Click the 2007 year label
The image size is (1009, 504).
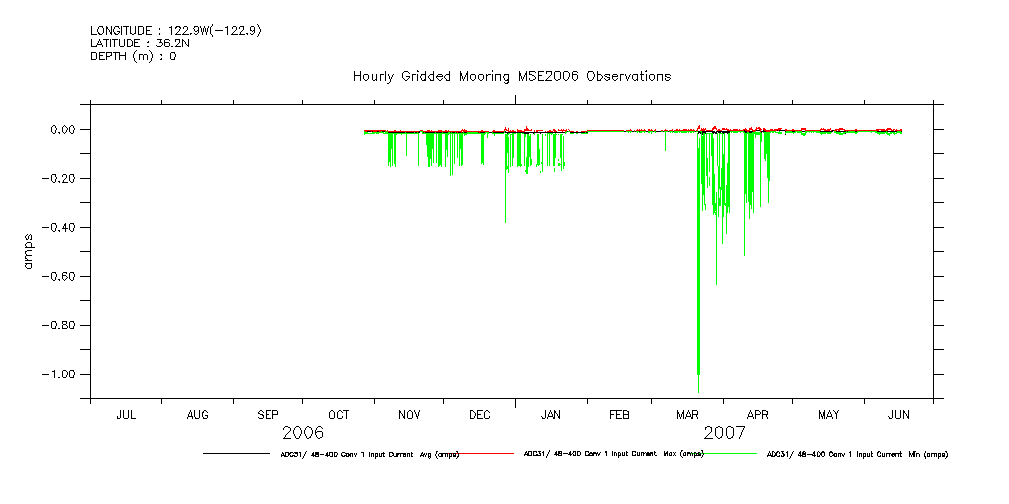pyautogui.click(x=724, y=433)
